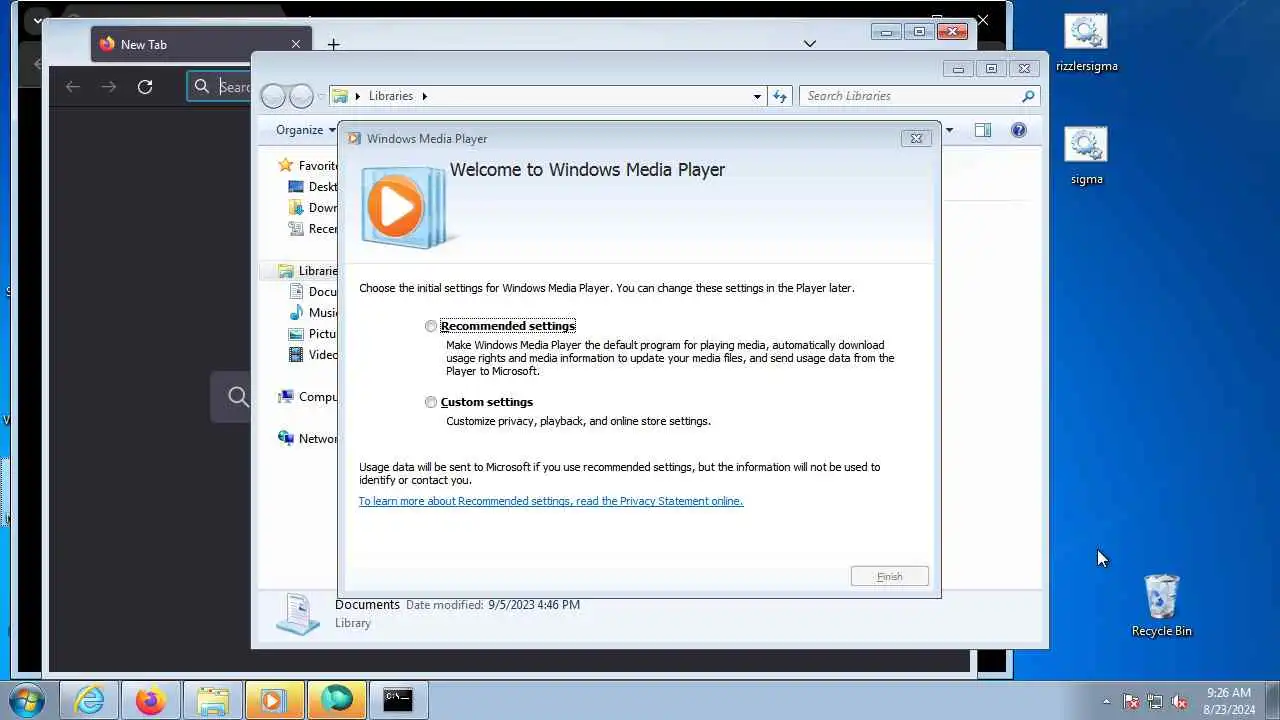1280x720 pixels.
Task: Go forward in Firefox
Action: [x=108, y=87]
